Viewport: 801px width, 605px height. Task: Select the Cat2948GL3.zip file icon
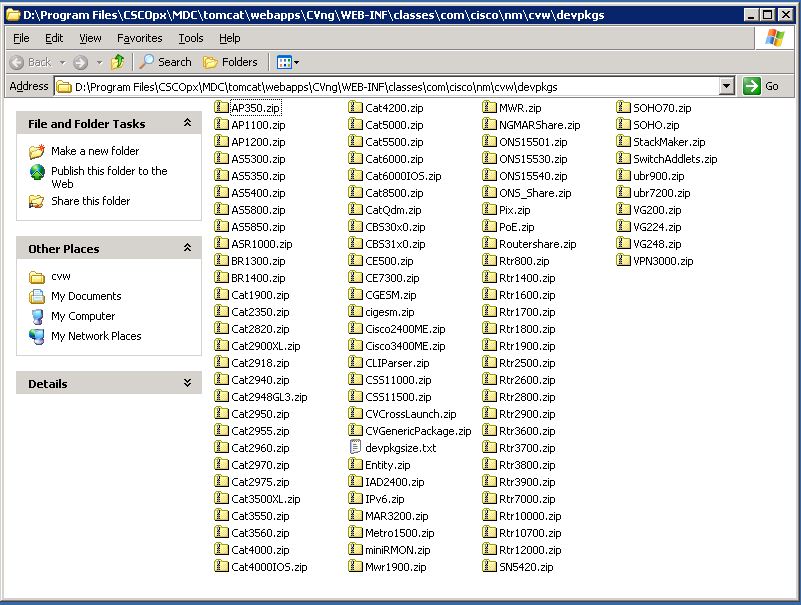(221, 396)
